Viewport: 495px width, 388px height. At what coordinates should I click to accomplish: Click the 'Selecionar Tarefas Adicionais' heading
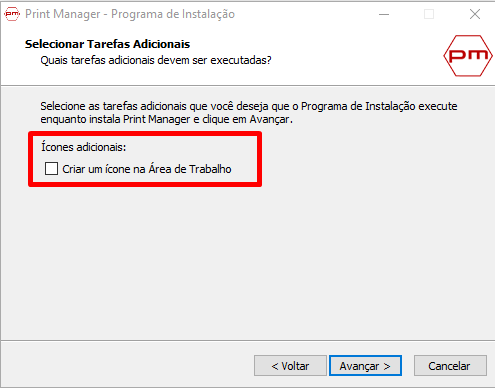click(x=107, y=44)
